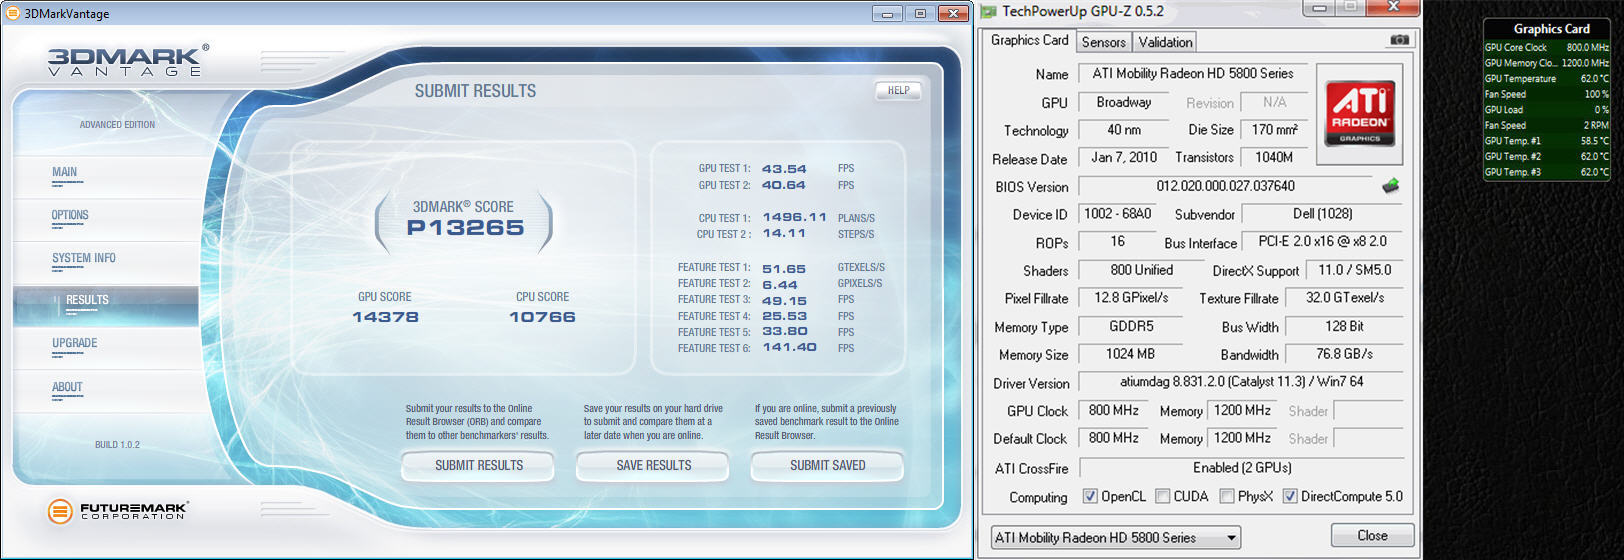
Task: Click the GPU Clock 800 MHz field
Action: (x=1113, y=411)
